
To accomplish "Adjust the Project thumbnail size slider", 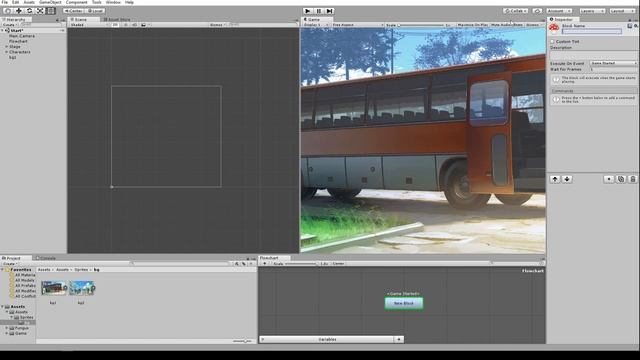I will pos(242,341).
